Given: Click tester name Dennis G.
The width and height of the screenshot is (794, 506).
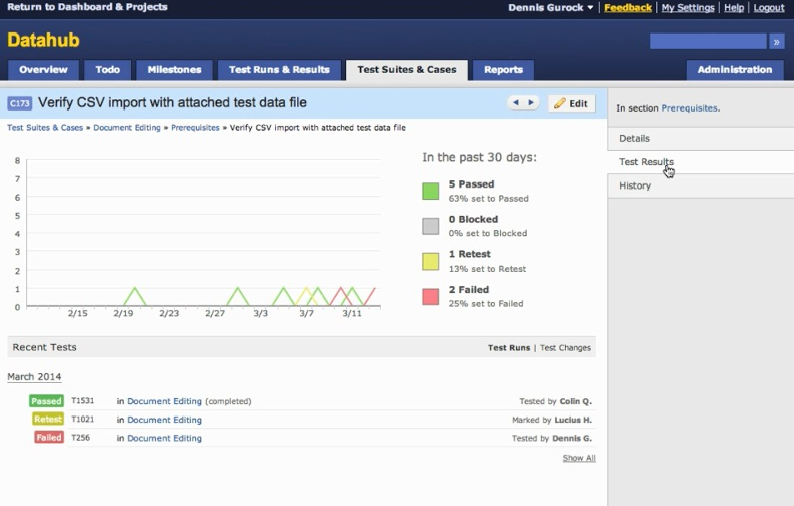Looking at the screenshot, I should tap(572, 438).
